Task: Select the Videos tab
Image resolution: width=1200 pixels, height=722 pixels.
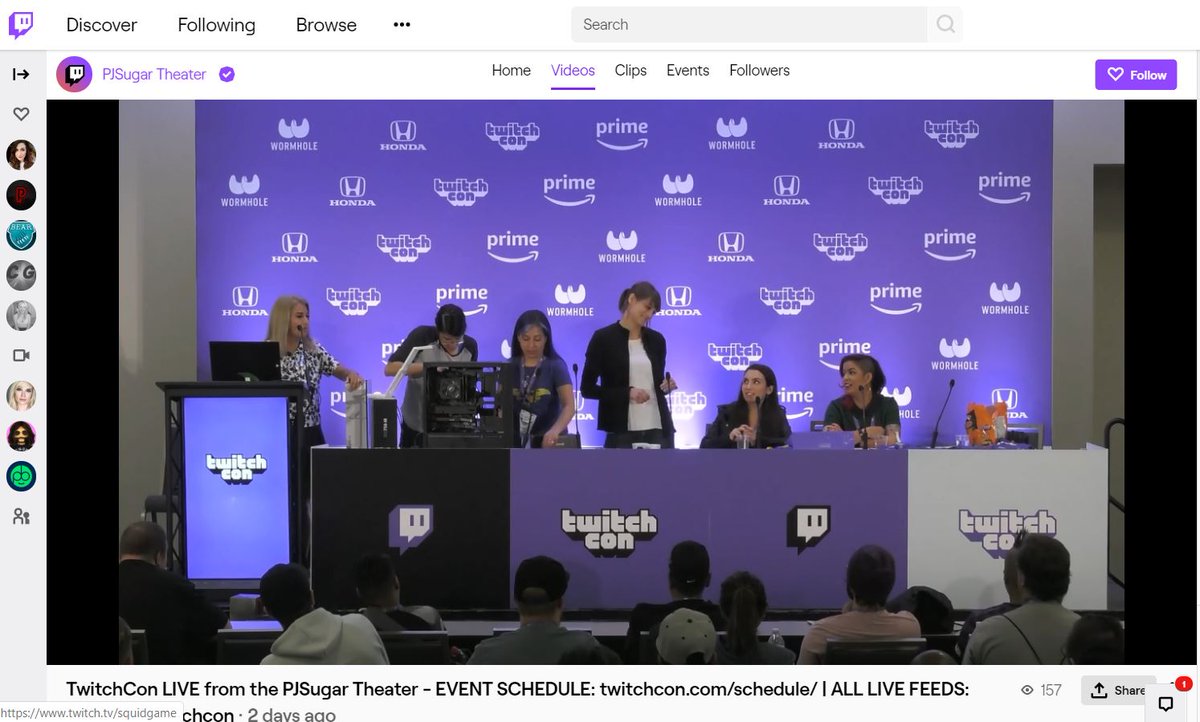Action: 573,71
